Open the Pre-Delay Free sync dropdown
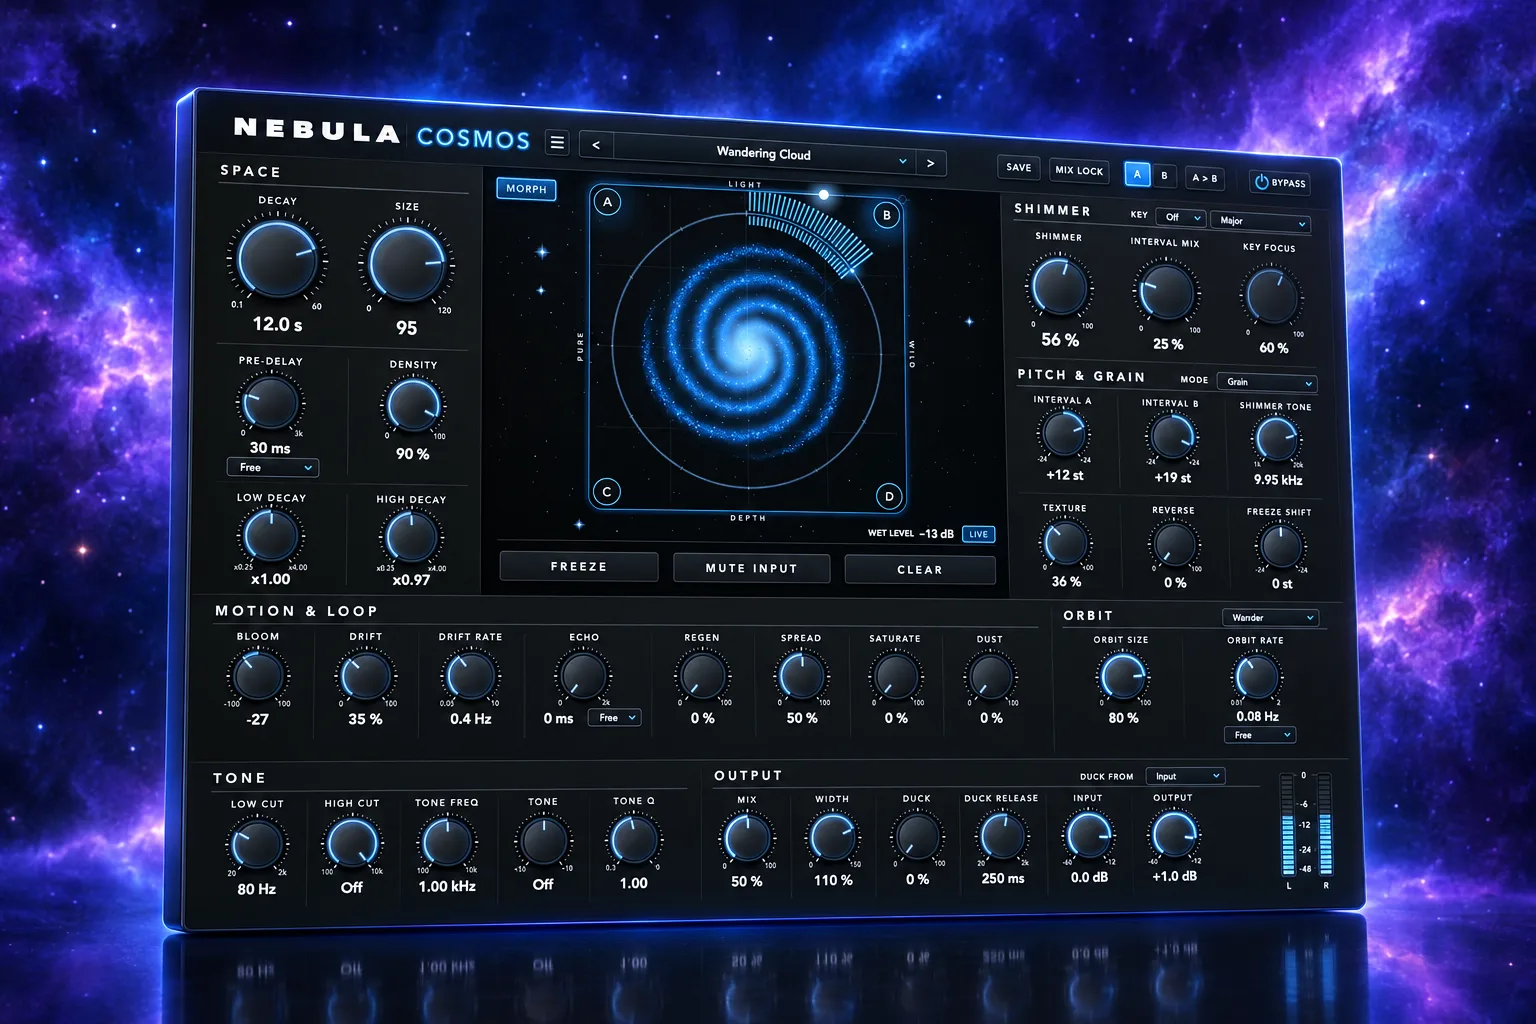This screenshot has height=1024, width=1536. (x=273, y=467)
